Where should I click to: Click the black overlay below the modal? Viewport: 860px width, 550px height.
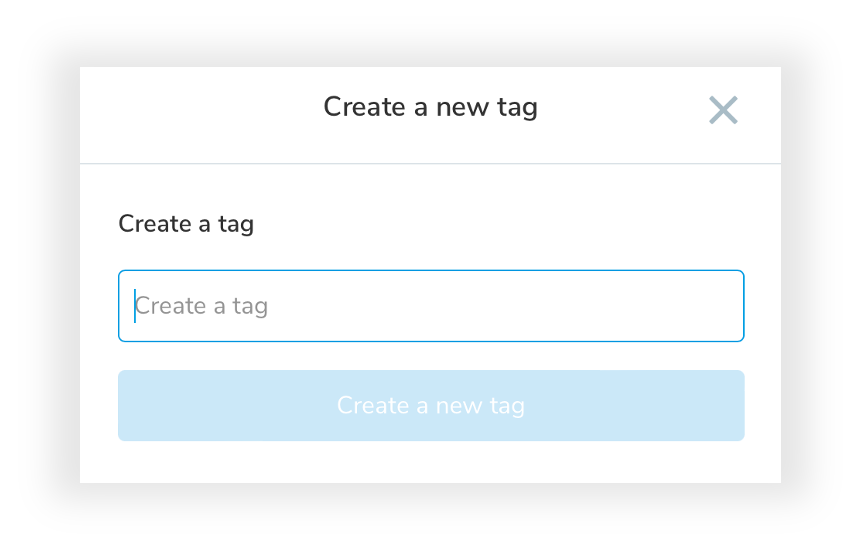tap(430, 517)
